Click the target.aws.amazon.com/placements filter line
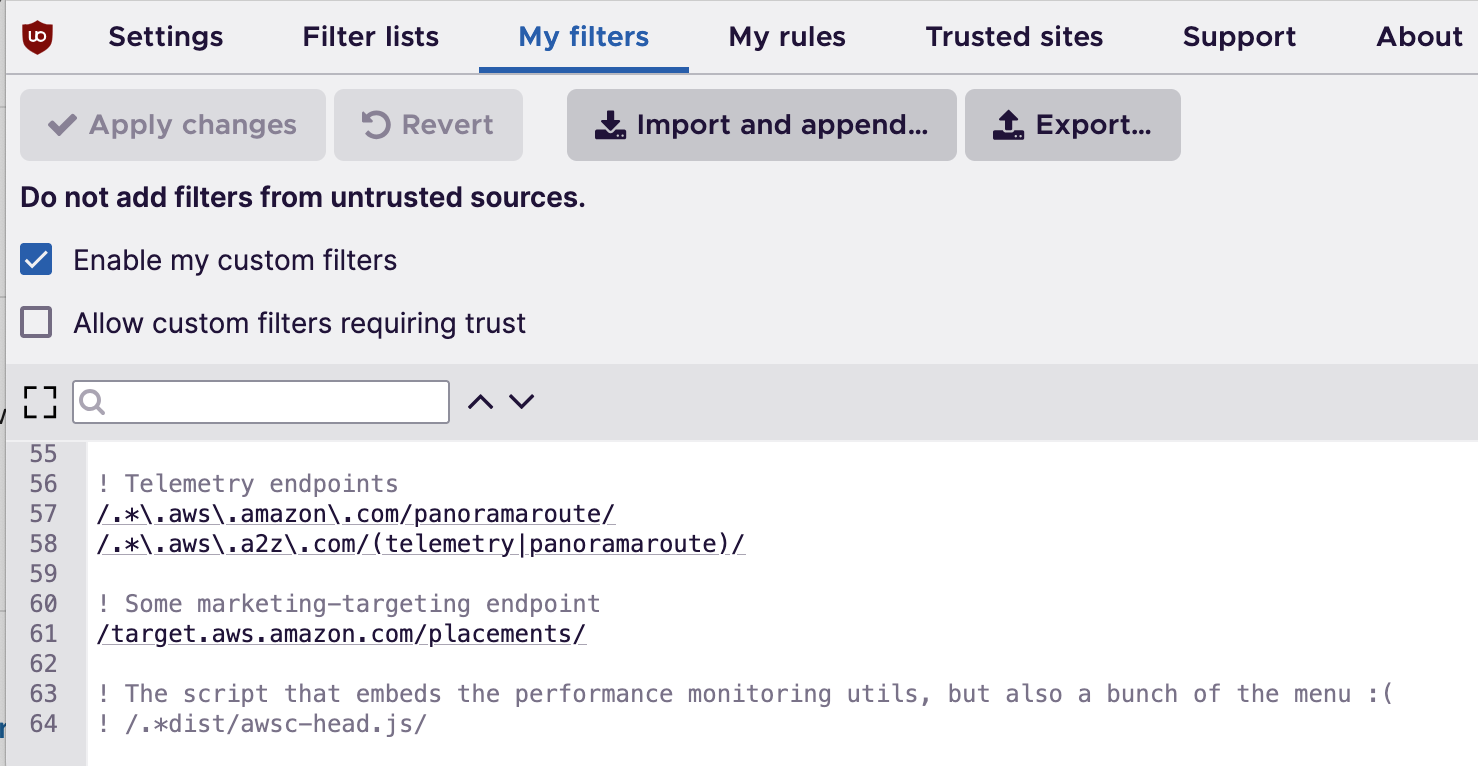 tap(342, 634)
